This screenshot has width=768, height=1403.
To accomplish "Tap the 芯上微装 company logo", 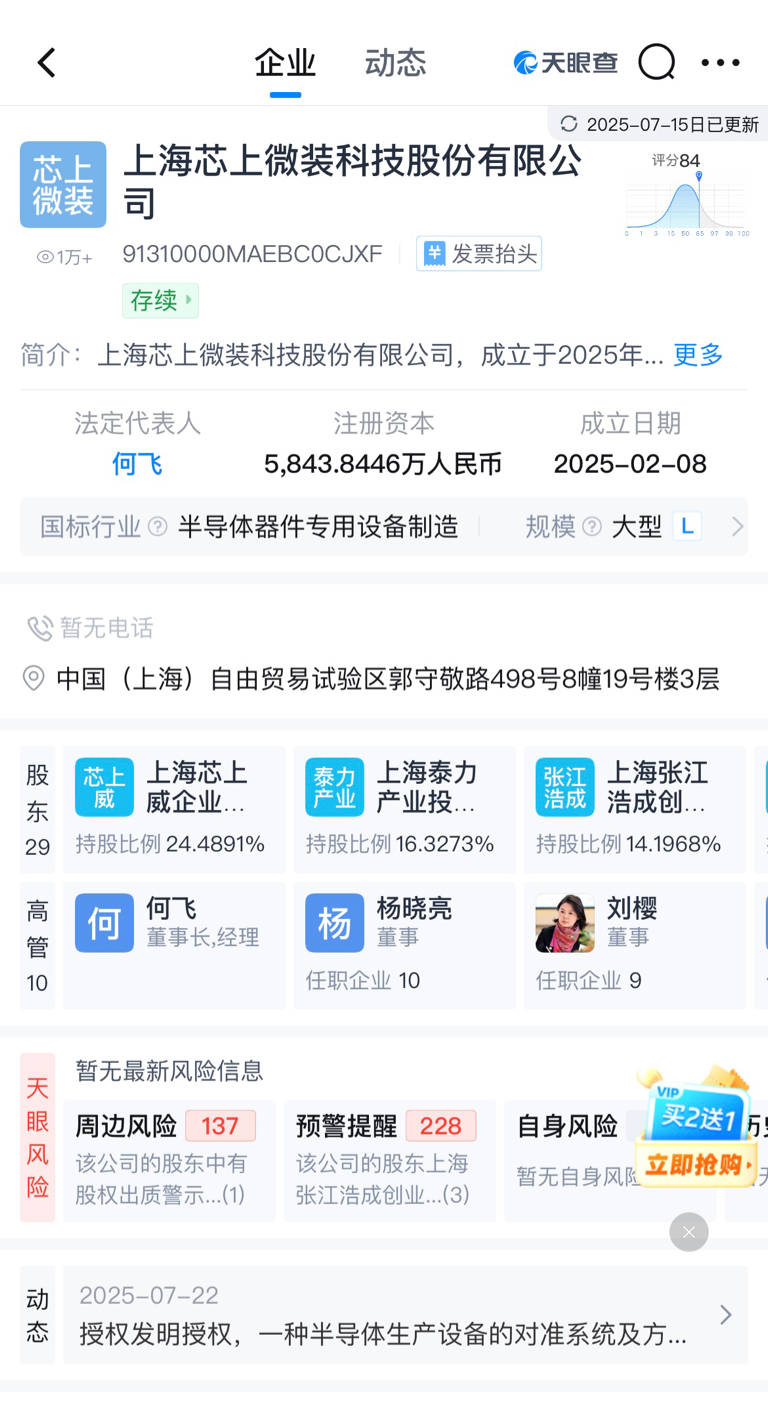I will tap(63, 184).
